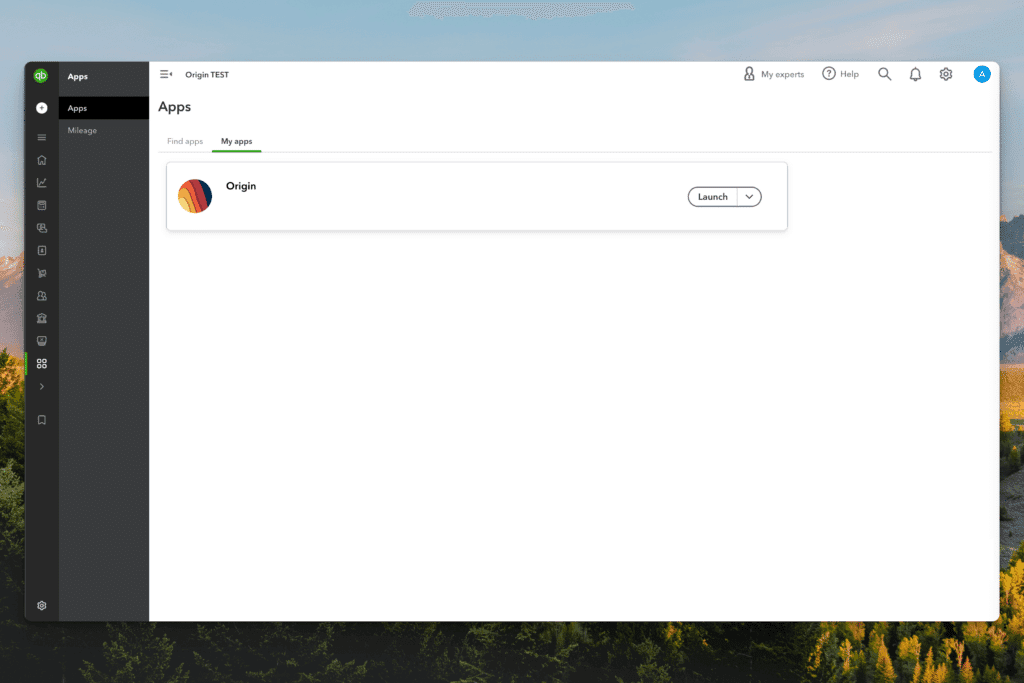Open the line chart icon in sidebar
This screenshot has height=683, width=1024.
42,183
